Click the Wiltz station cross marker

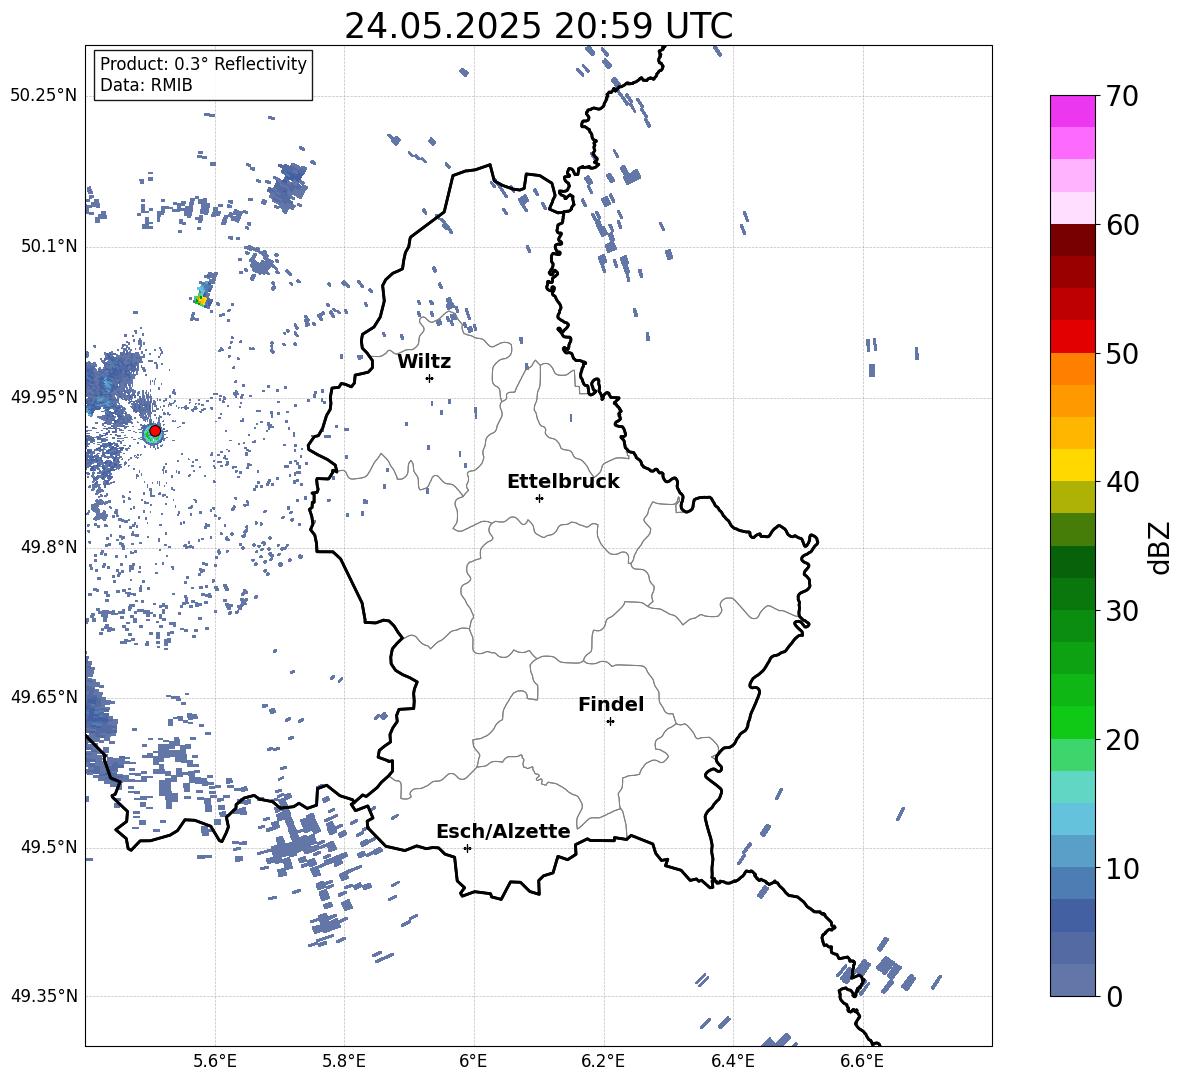point(430,378)
